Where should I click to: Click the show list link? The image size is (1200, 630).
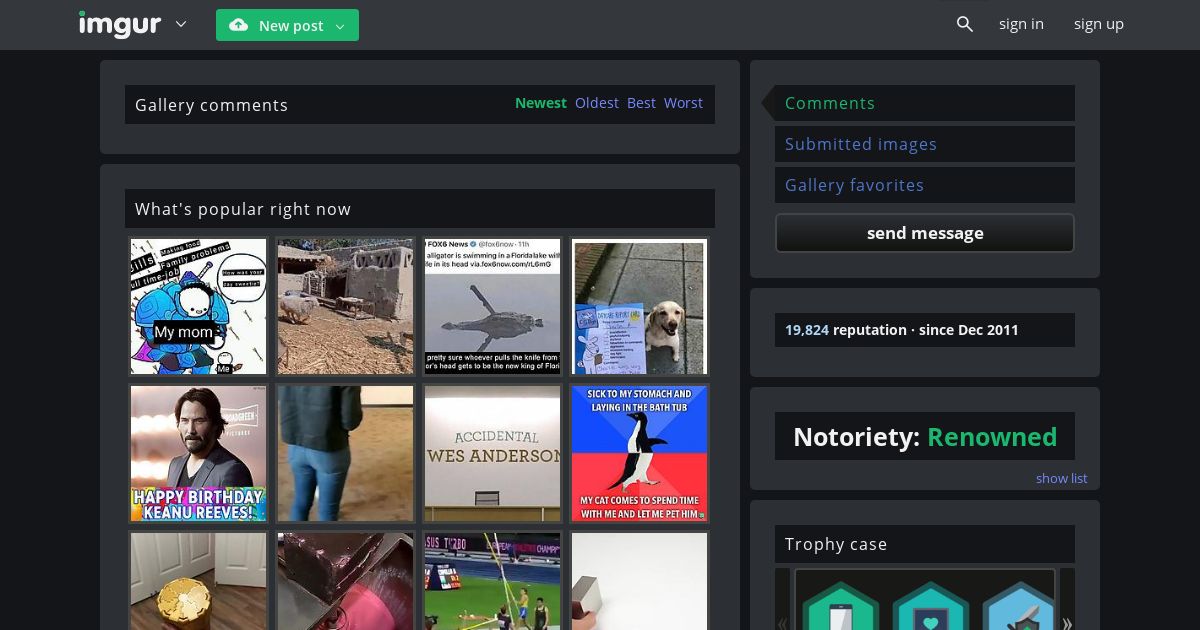[x=1061, y=478]
